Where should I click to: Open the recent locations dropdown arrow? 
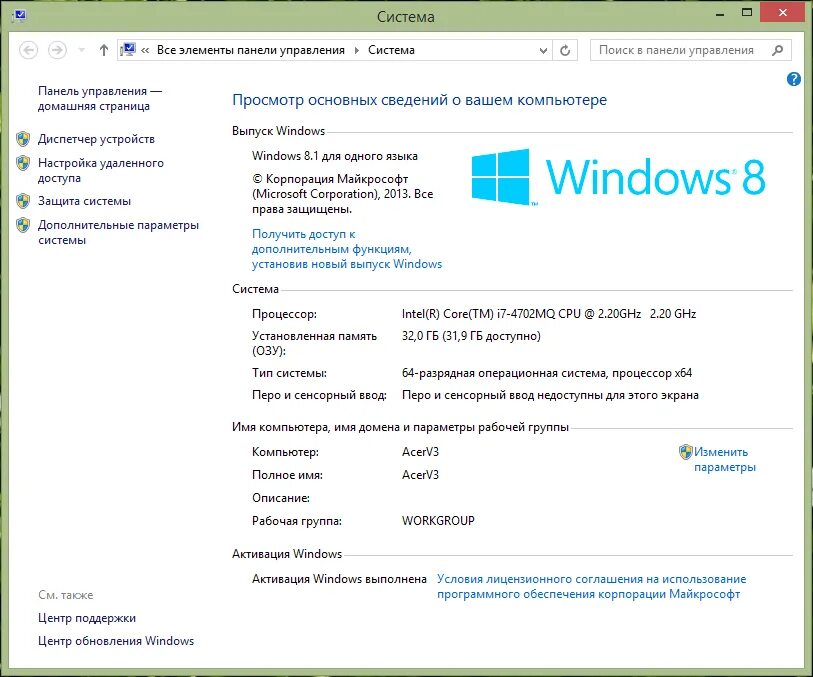click(x=81, y=50)
